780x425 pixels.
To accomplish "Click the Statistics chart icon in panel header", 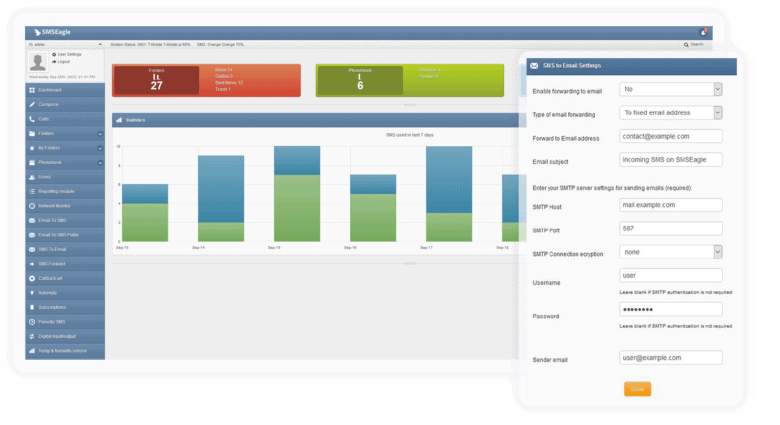I will (x=119, y=120).
